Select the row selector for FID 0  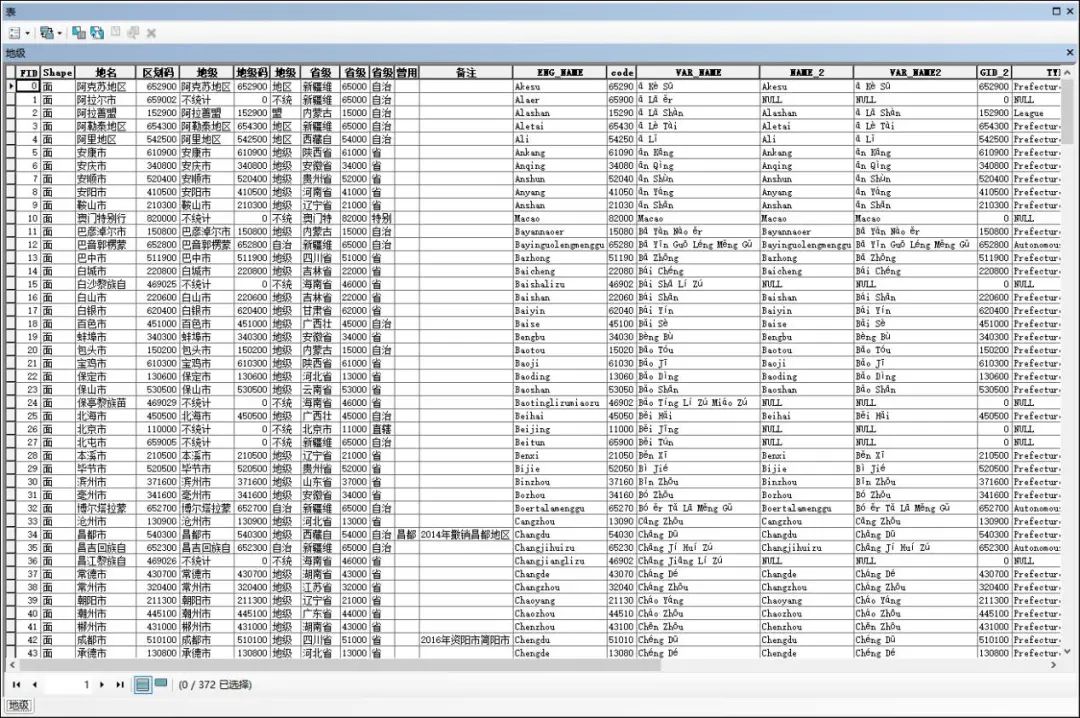(x=11, y=86)
